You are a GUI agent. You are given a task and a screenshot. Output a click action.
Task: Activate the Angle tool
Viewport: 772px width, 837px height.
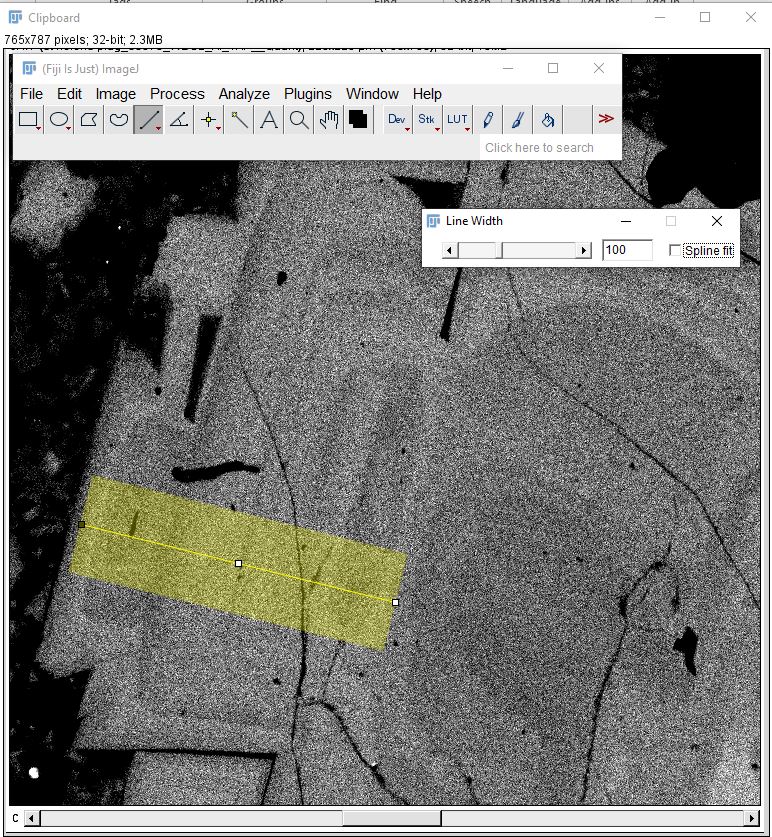[179, 120]
